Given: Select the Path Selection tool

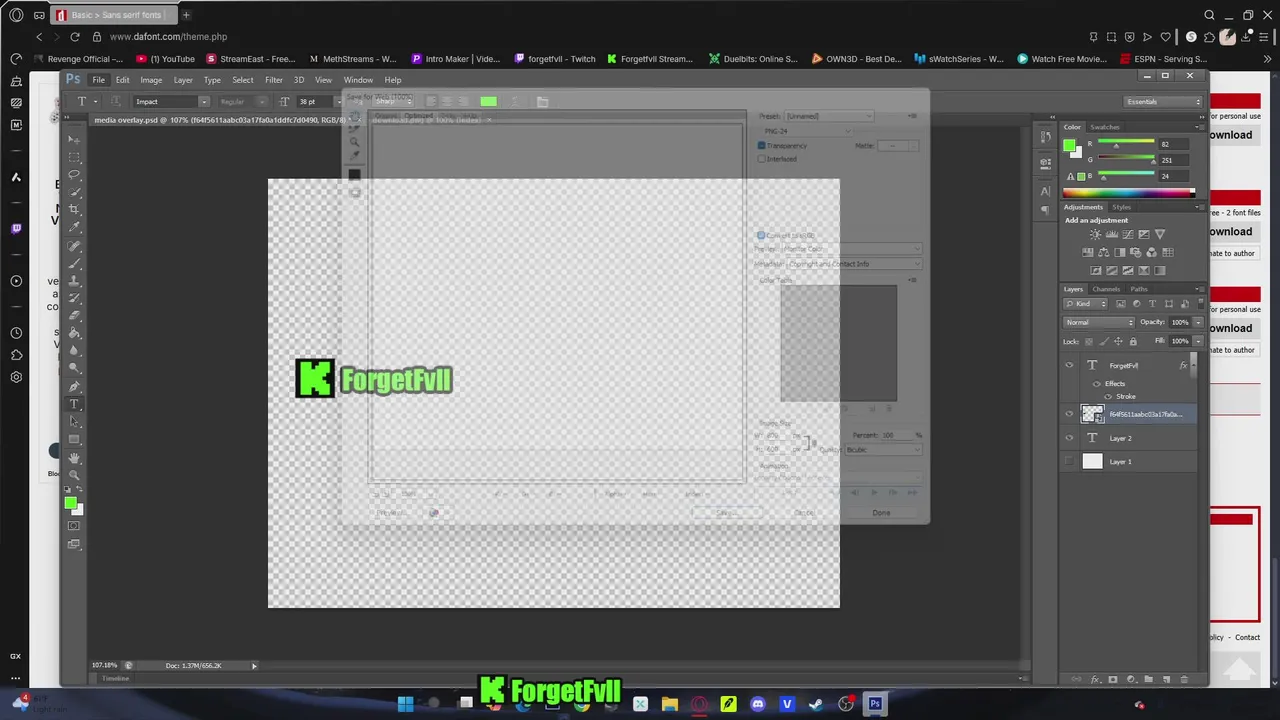Looking at the screenshot, I should 74,422.
